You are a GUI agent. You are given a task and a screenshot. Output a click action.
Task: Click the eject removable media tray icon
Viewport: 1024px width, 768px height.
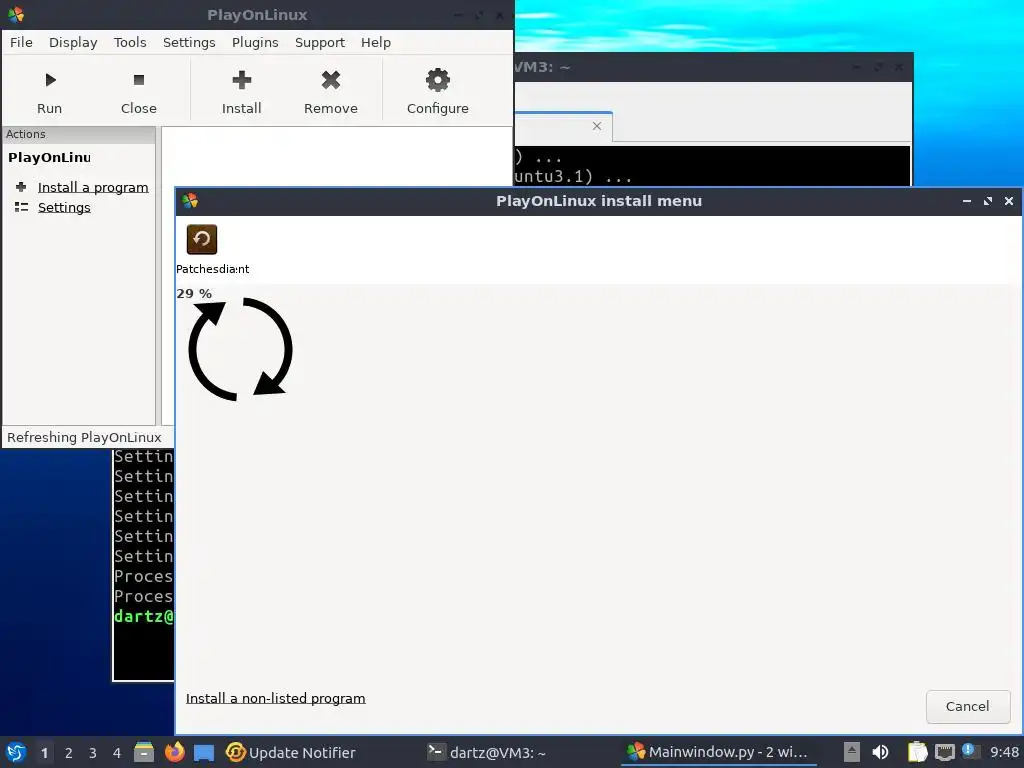[851, 752]
